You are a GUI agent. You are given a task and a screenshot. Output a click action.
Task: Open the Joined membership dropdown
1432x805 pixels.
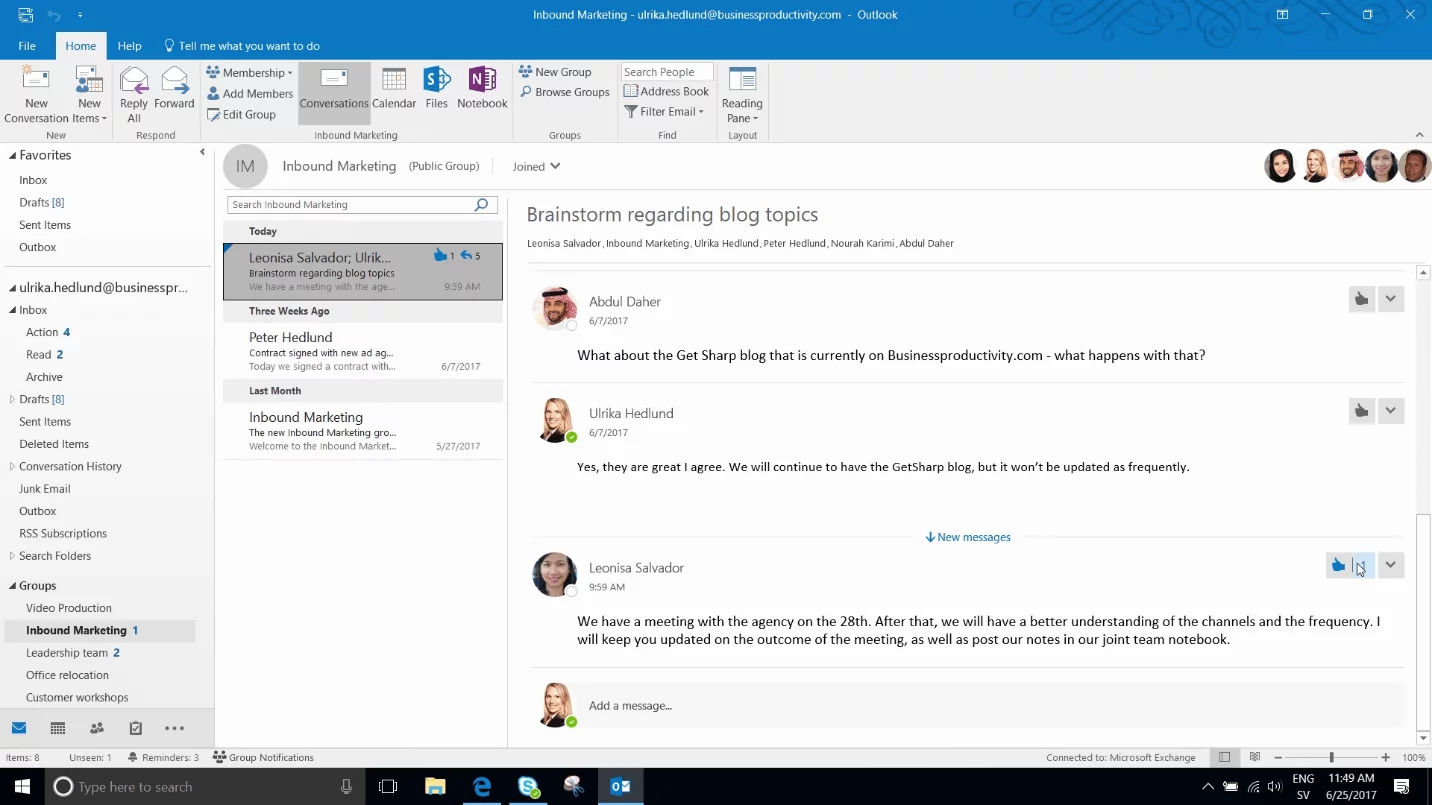(537, 166)
